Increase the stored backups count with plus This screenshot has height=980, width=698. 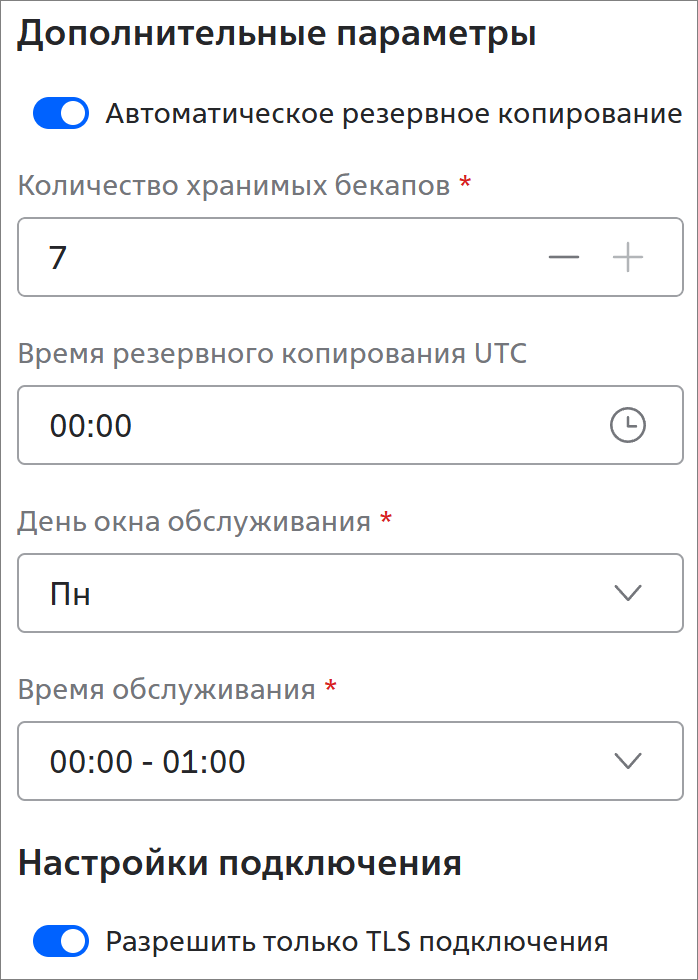pos(628,259)
